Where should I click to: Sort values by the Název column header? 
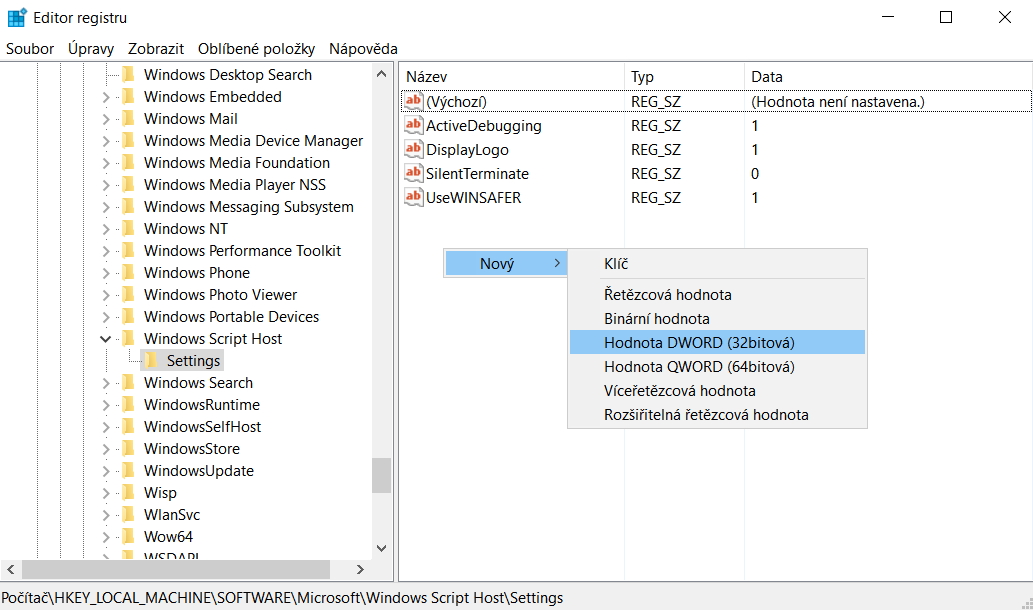pos(510,77)
